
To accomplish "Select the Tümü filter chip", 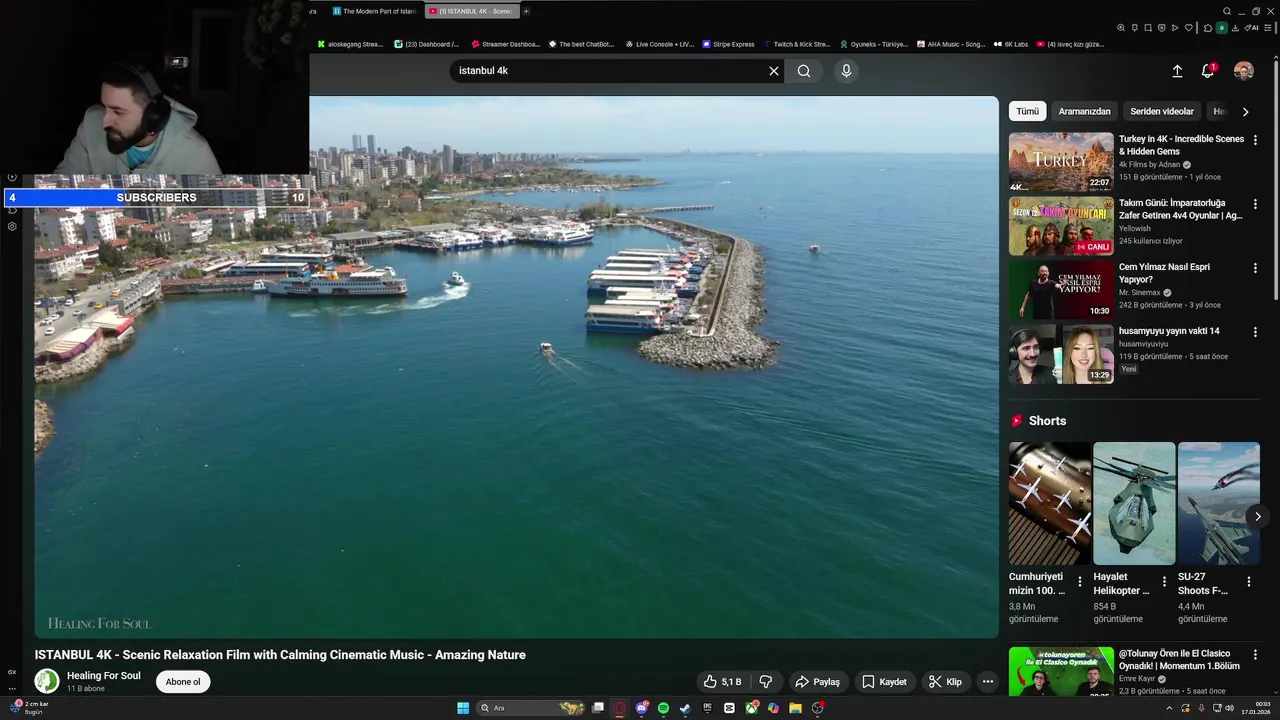I will tap(1028, 112).
